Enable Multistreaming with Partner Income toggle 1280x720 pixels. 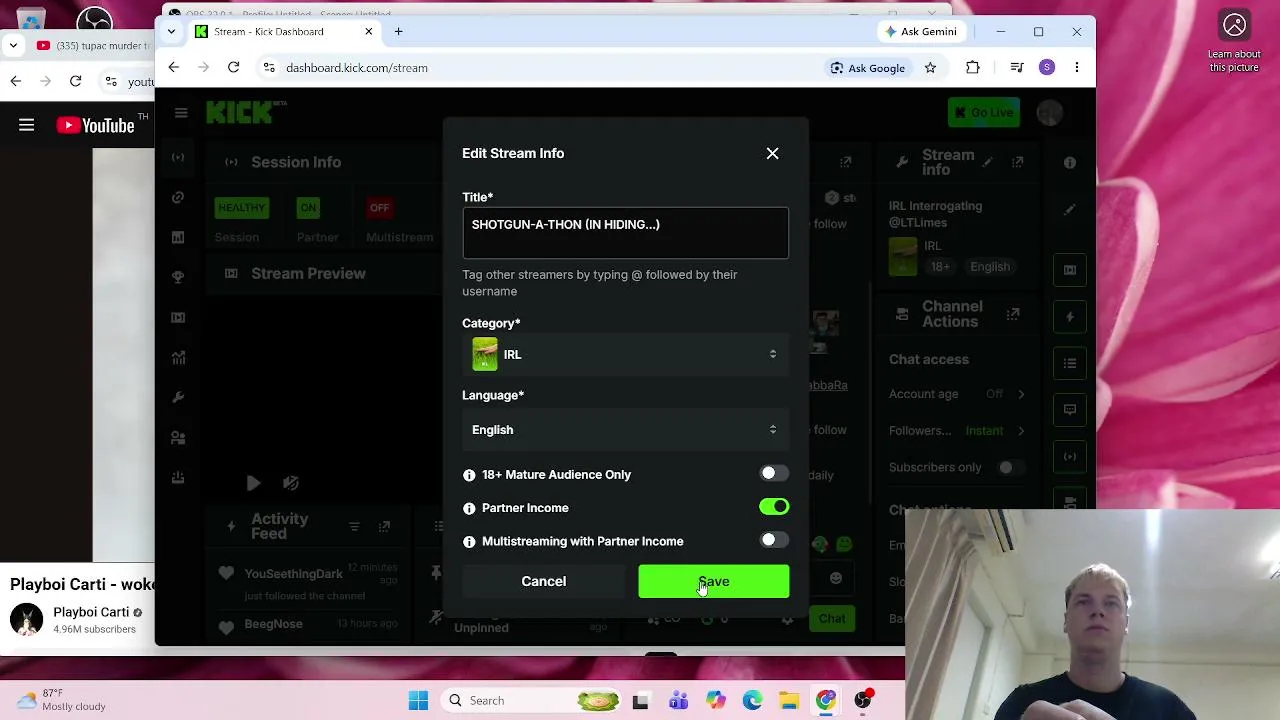pos(774,541)
